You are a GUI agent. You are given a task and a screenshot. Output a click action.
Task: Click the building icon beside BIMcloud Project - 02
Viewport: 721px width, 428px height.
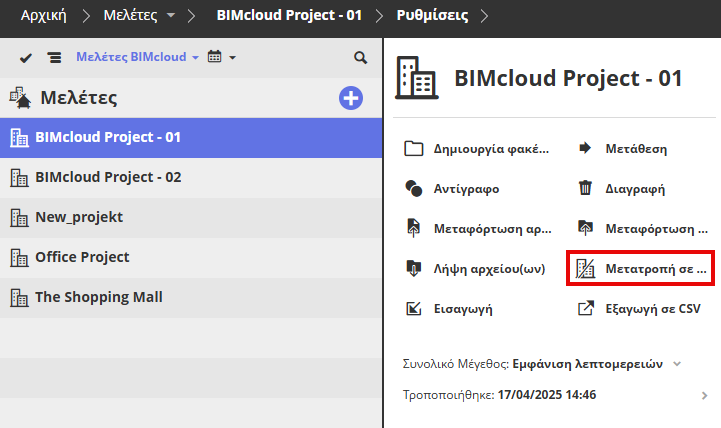19,177
